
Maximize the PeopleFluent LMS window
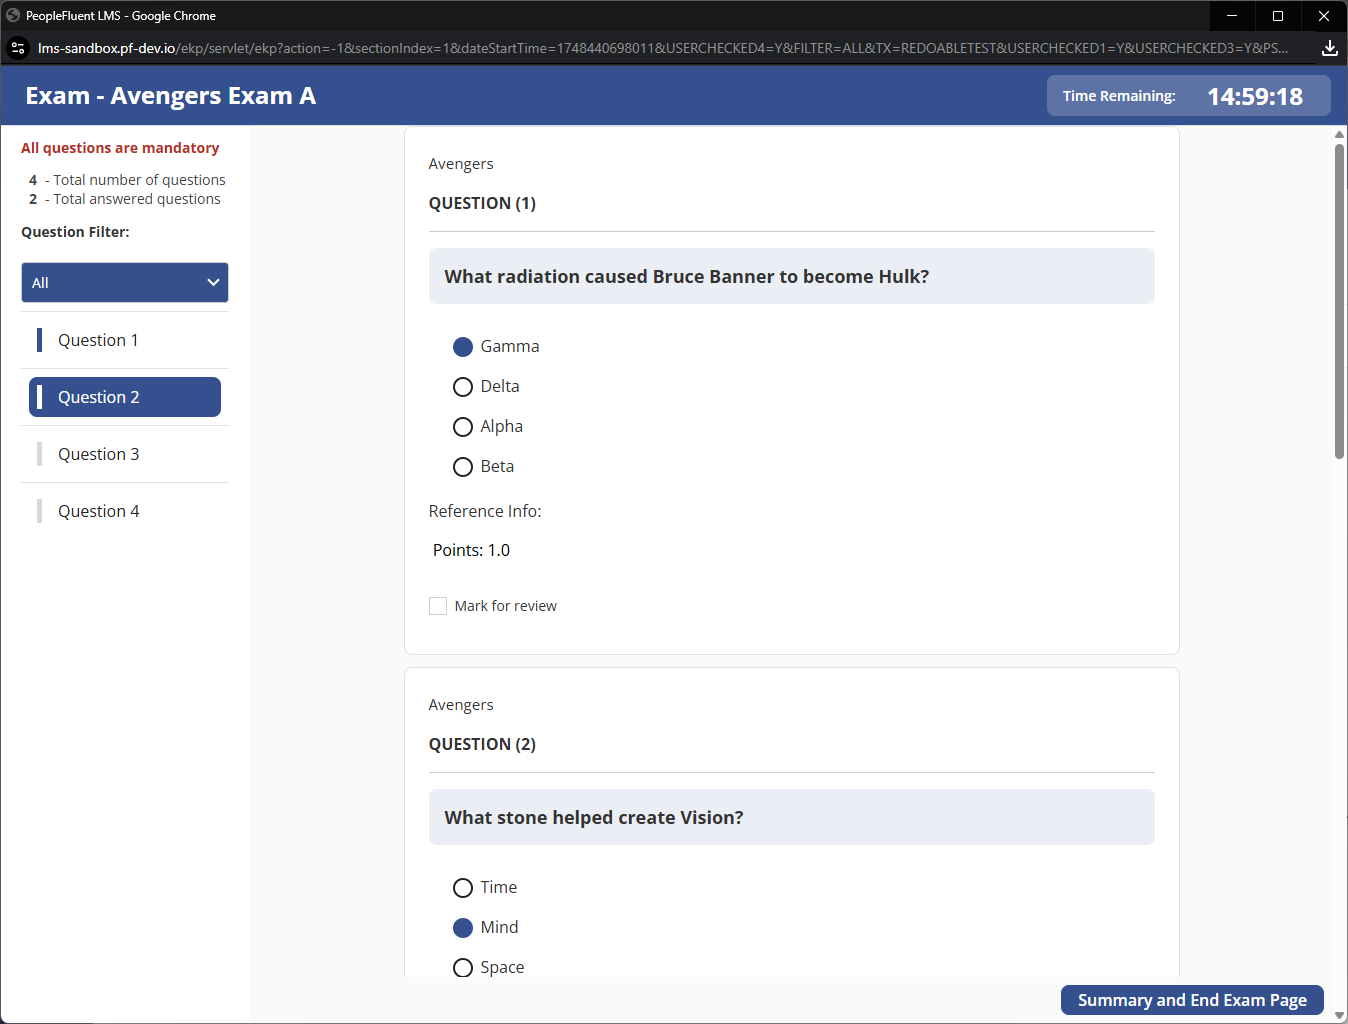tap(1278, 16)
